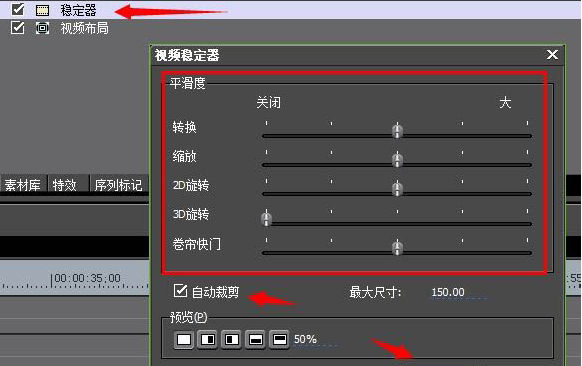Select right-half black split preview button
The height and width of the screenshot is (366, 582).
pyautogui.click(x=207, y=339)
